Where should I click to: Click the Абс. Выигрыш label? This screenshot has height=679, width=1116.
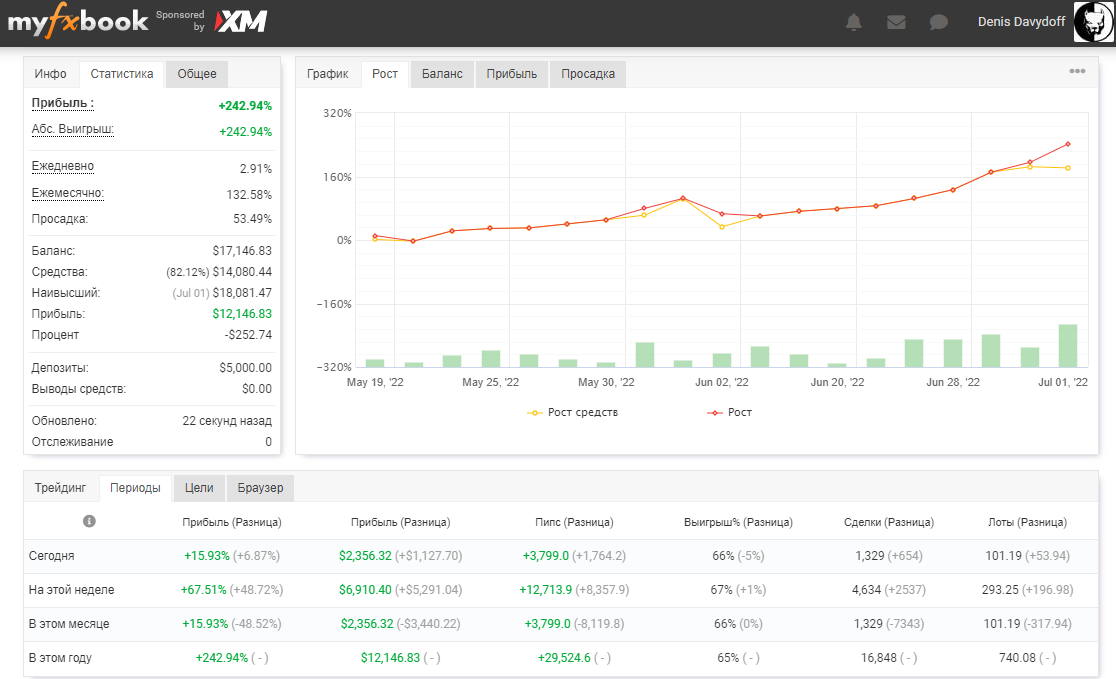73,130
